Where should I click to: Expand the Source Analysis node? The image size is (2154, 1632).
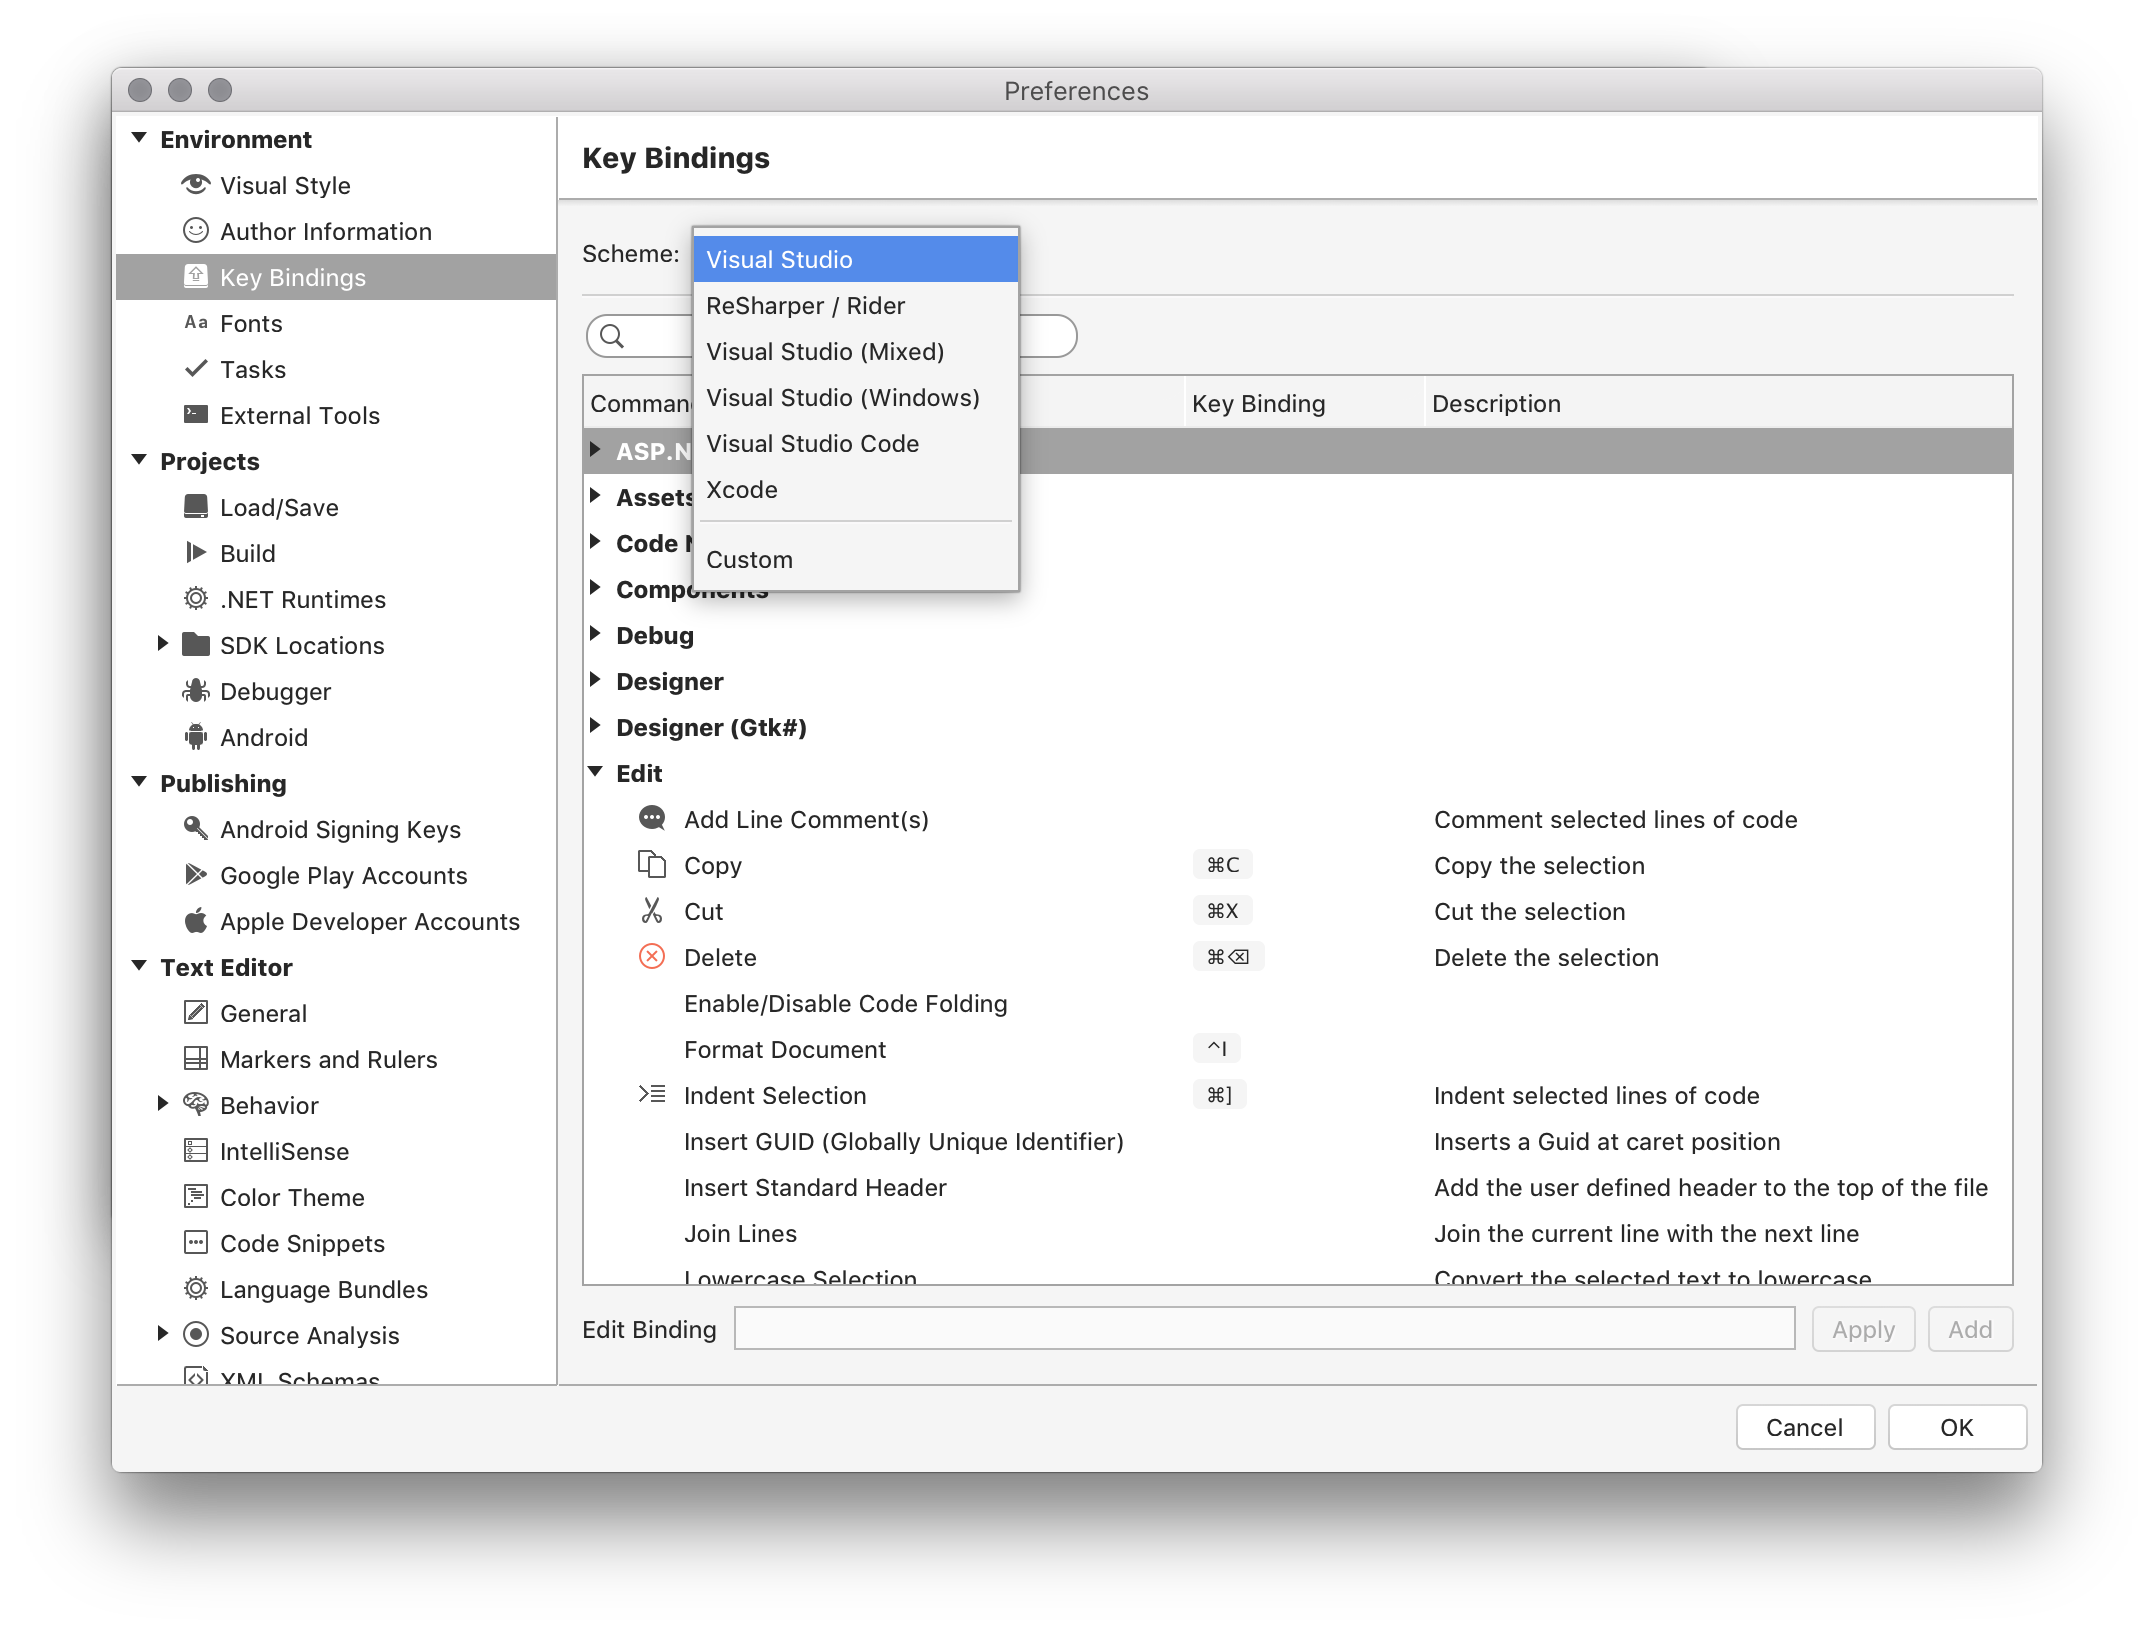point(162,1334)
